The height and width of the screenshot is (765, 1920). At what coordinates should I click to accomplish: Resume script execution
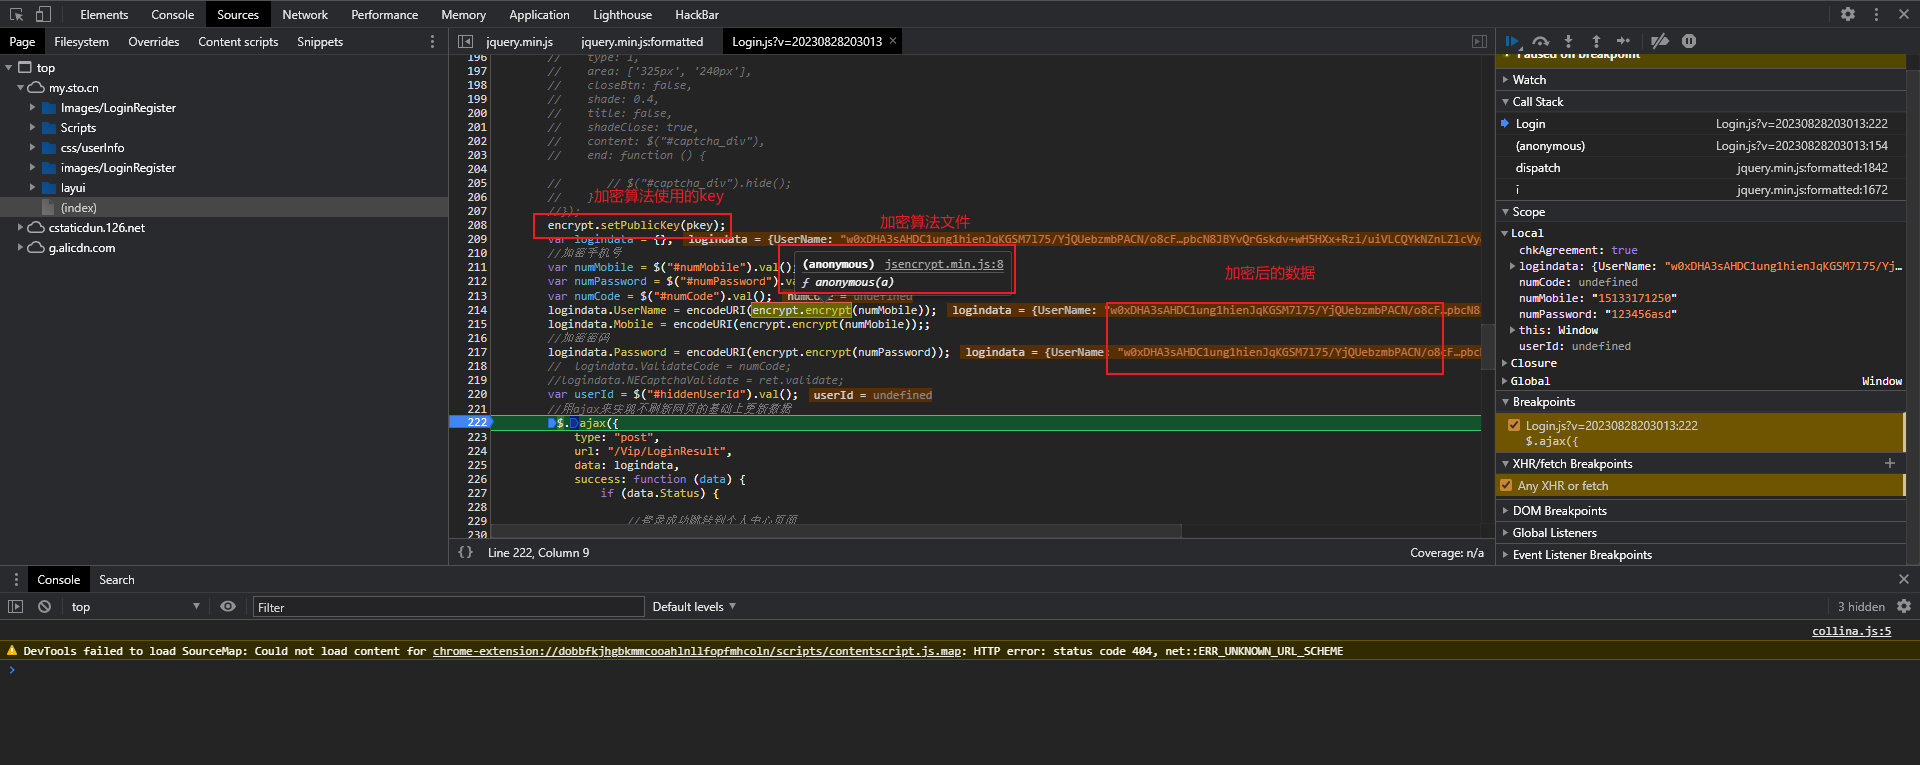click(1513, 41)
